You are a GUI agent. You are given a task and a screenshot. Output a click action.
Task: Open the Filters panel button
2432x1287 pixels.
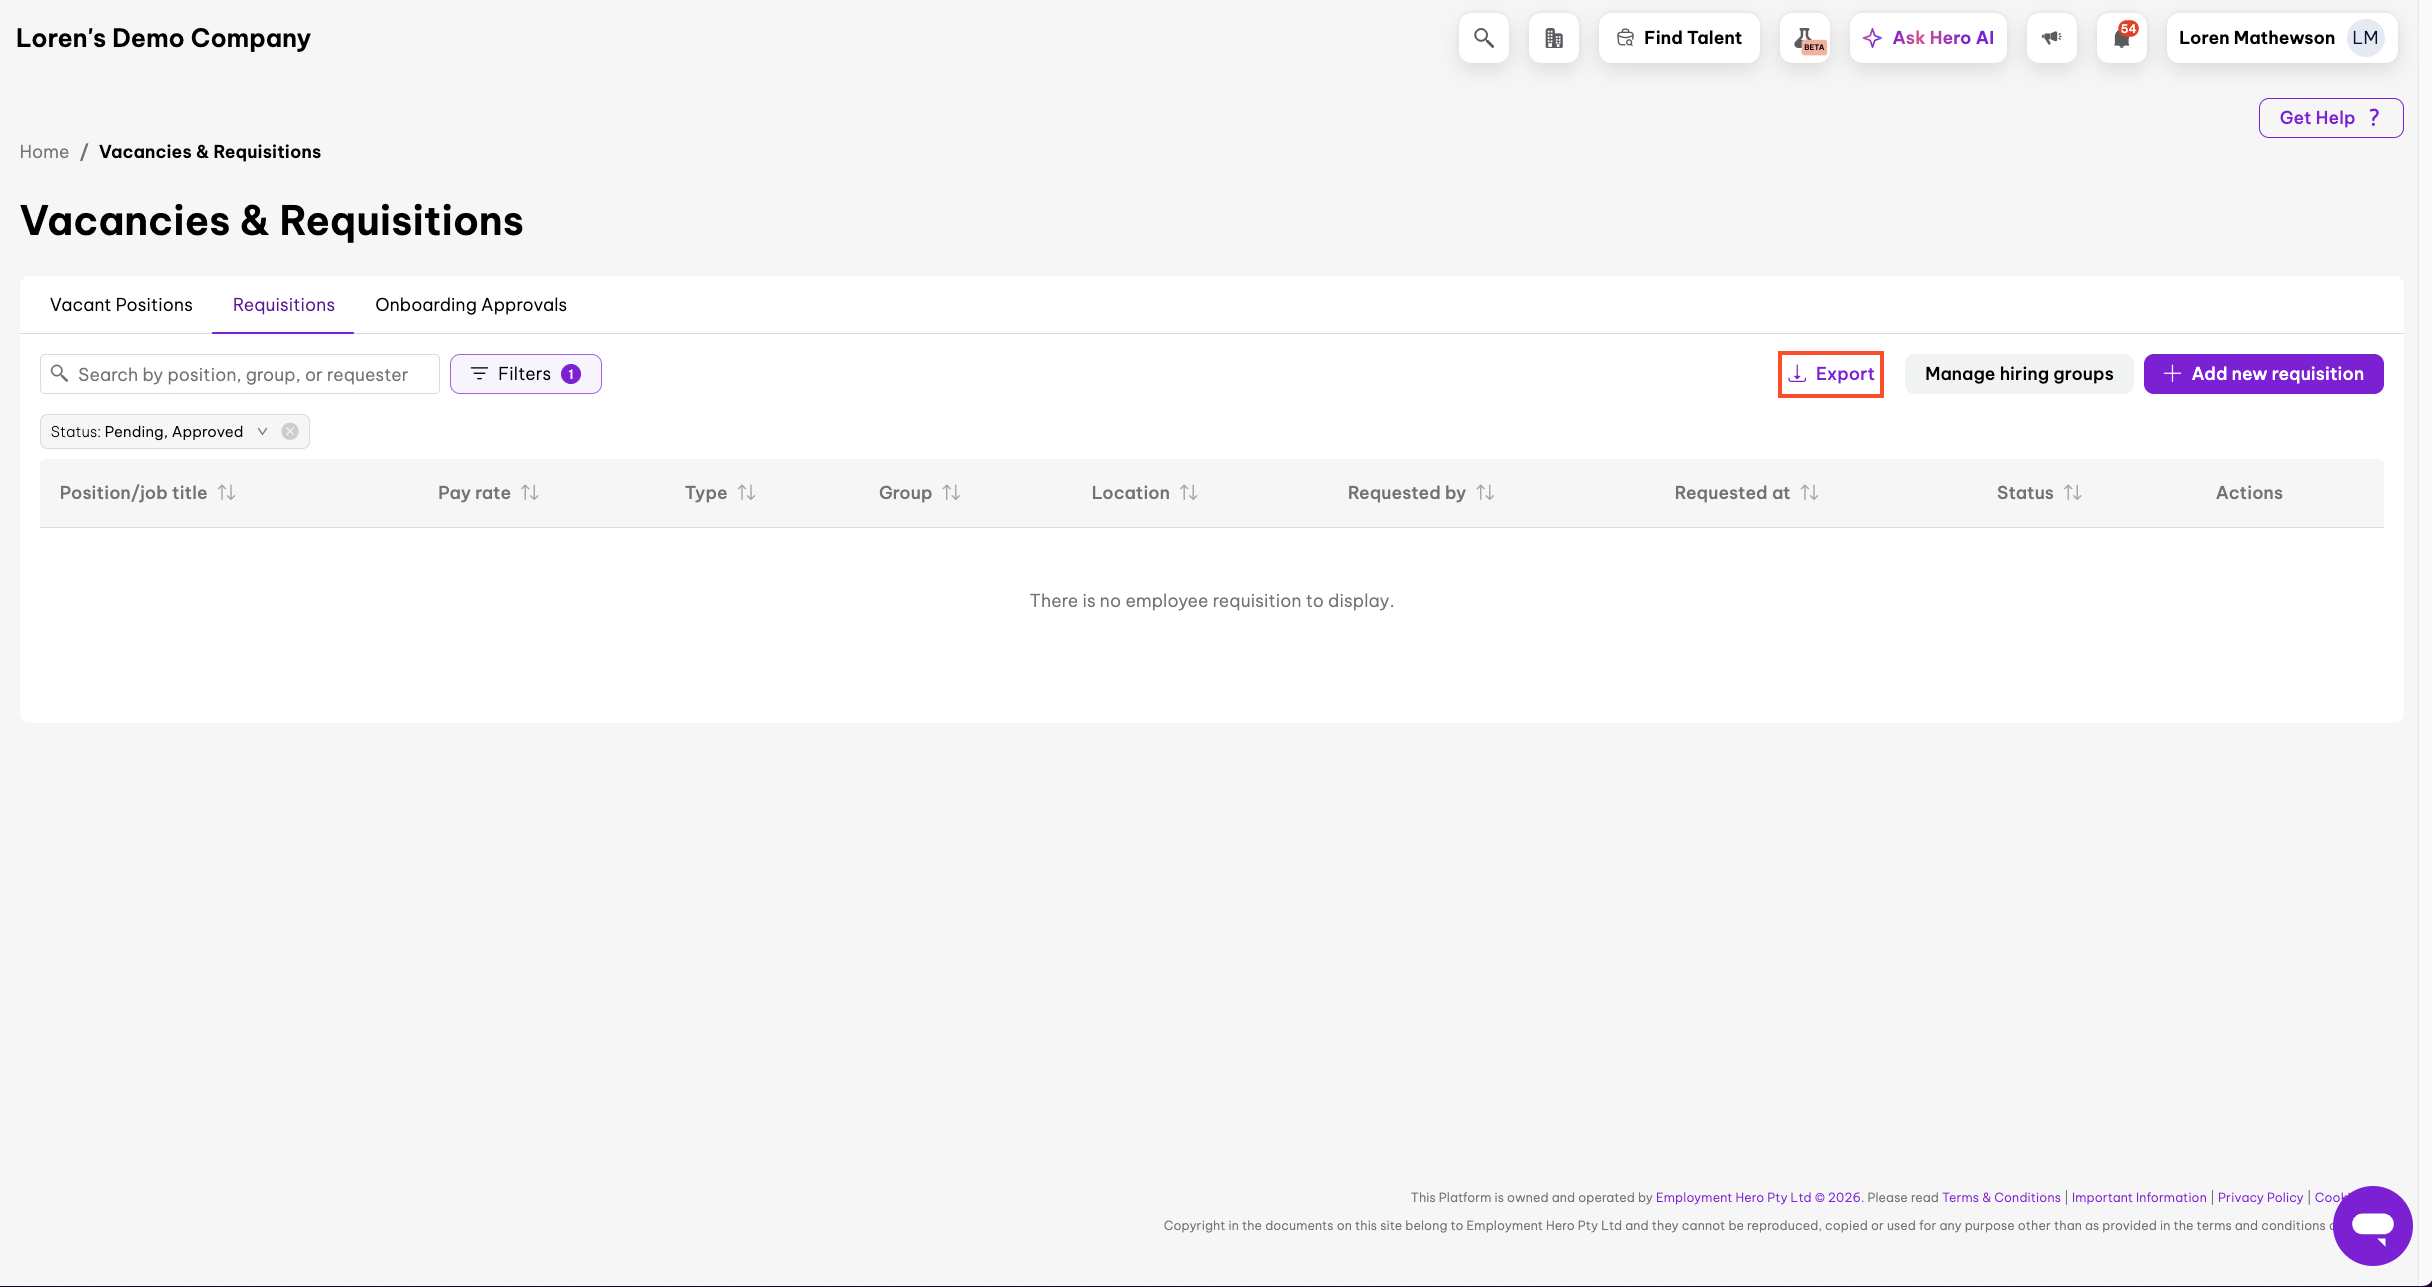[x=525, y=374]
